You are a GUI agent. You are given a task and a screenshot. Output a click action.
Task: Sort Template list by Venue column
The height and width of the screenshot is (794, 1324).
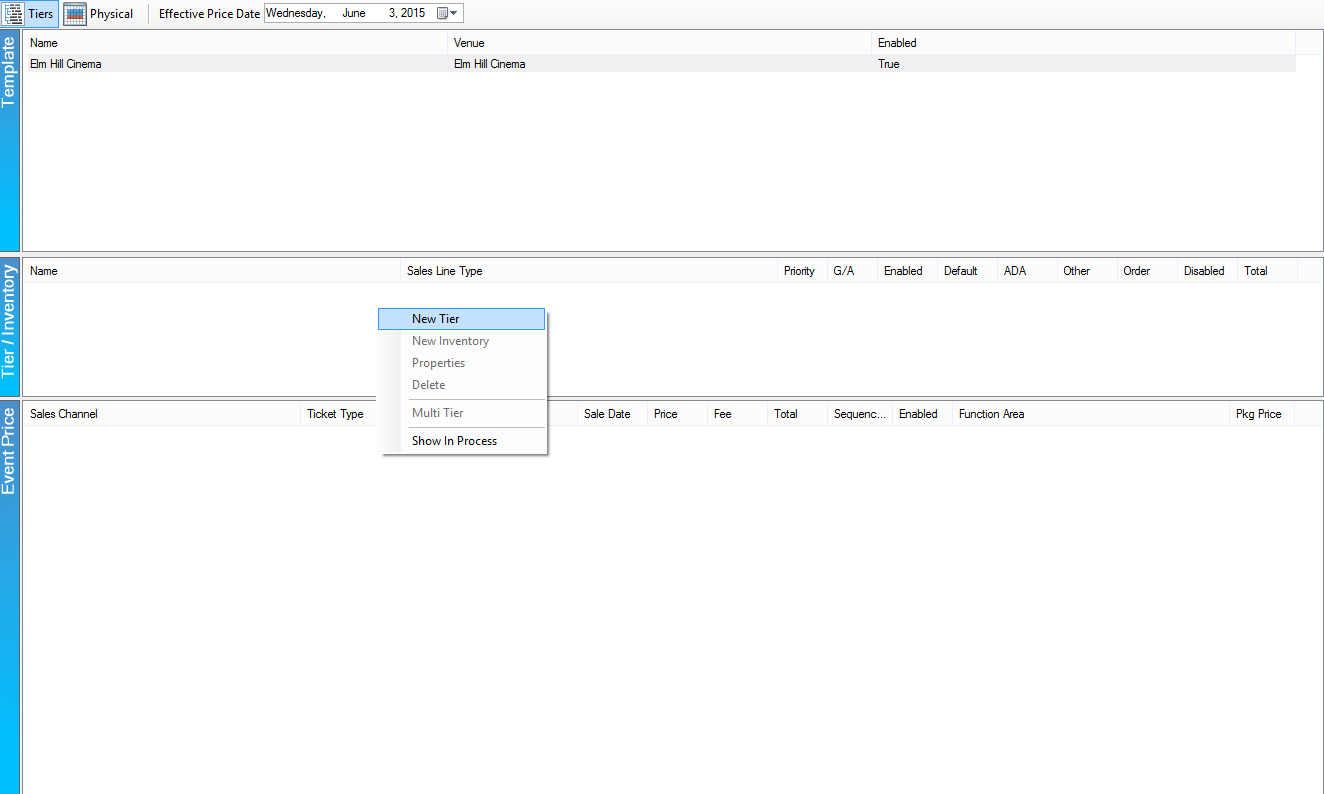point(659,43)
